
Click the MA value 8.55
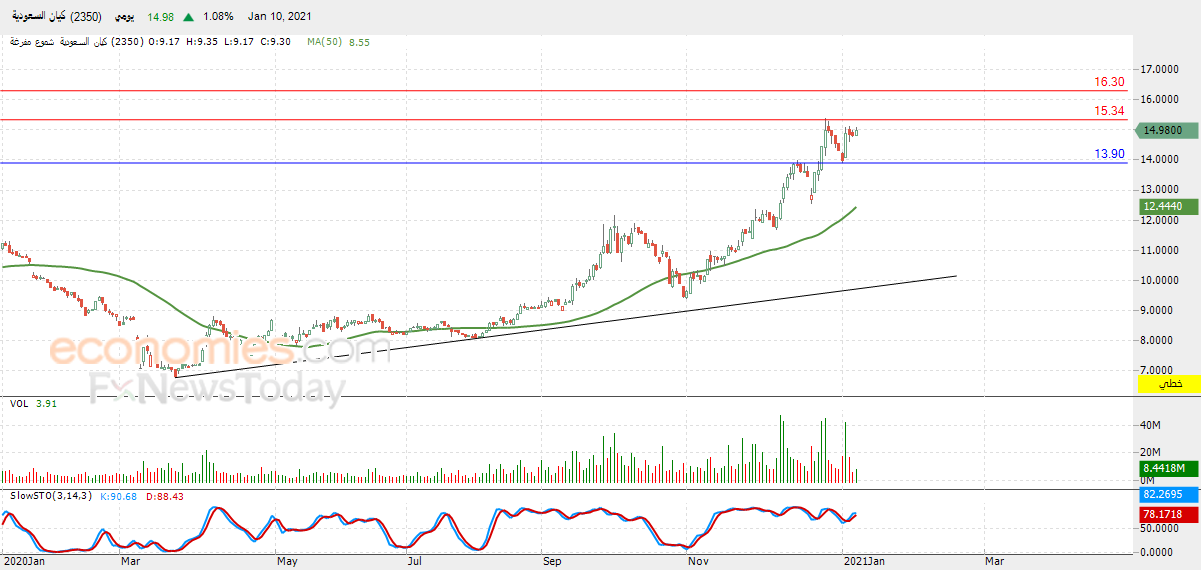(x=360, y=42)
